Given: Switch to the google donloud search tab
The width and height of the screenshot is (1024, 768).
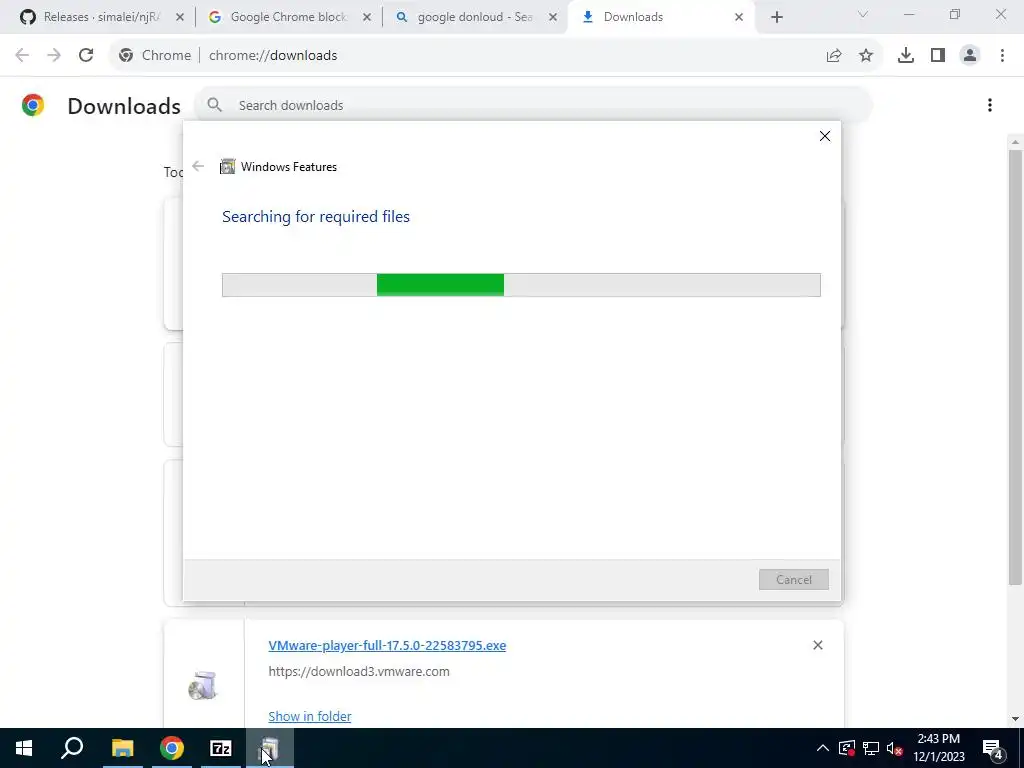Looking at the screenshot, I should pyautogui.click(x=468, y=17).
